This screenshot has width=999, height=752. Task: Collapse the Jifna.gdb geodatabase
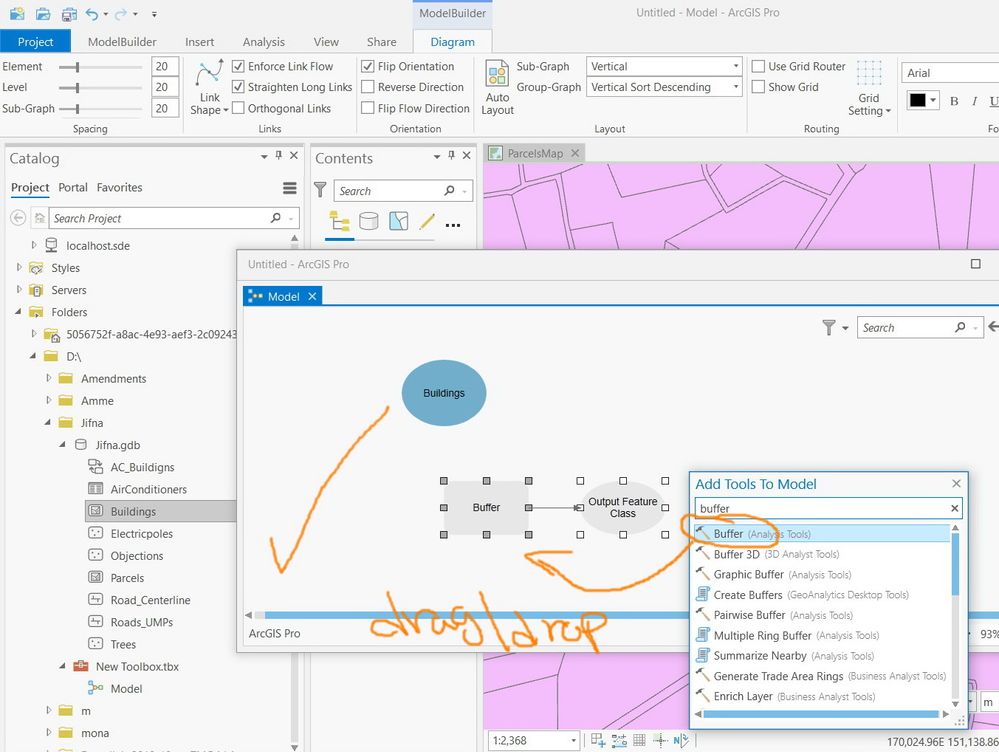pyautogui.click(x=62, y=444)
